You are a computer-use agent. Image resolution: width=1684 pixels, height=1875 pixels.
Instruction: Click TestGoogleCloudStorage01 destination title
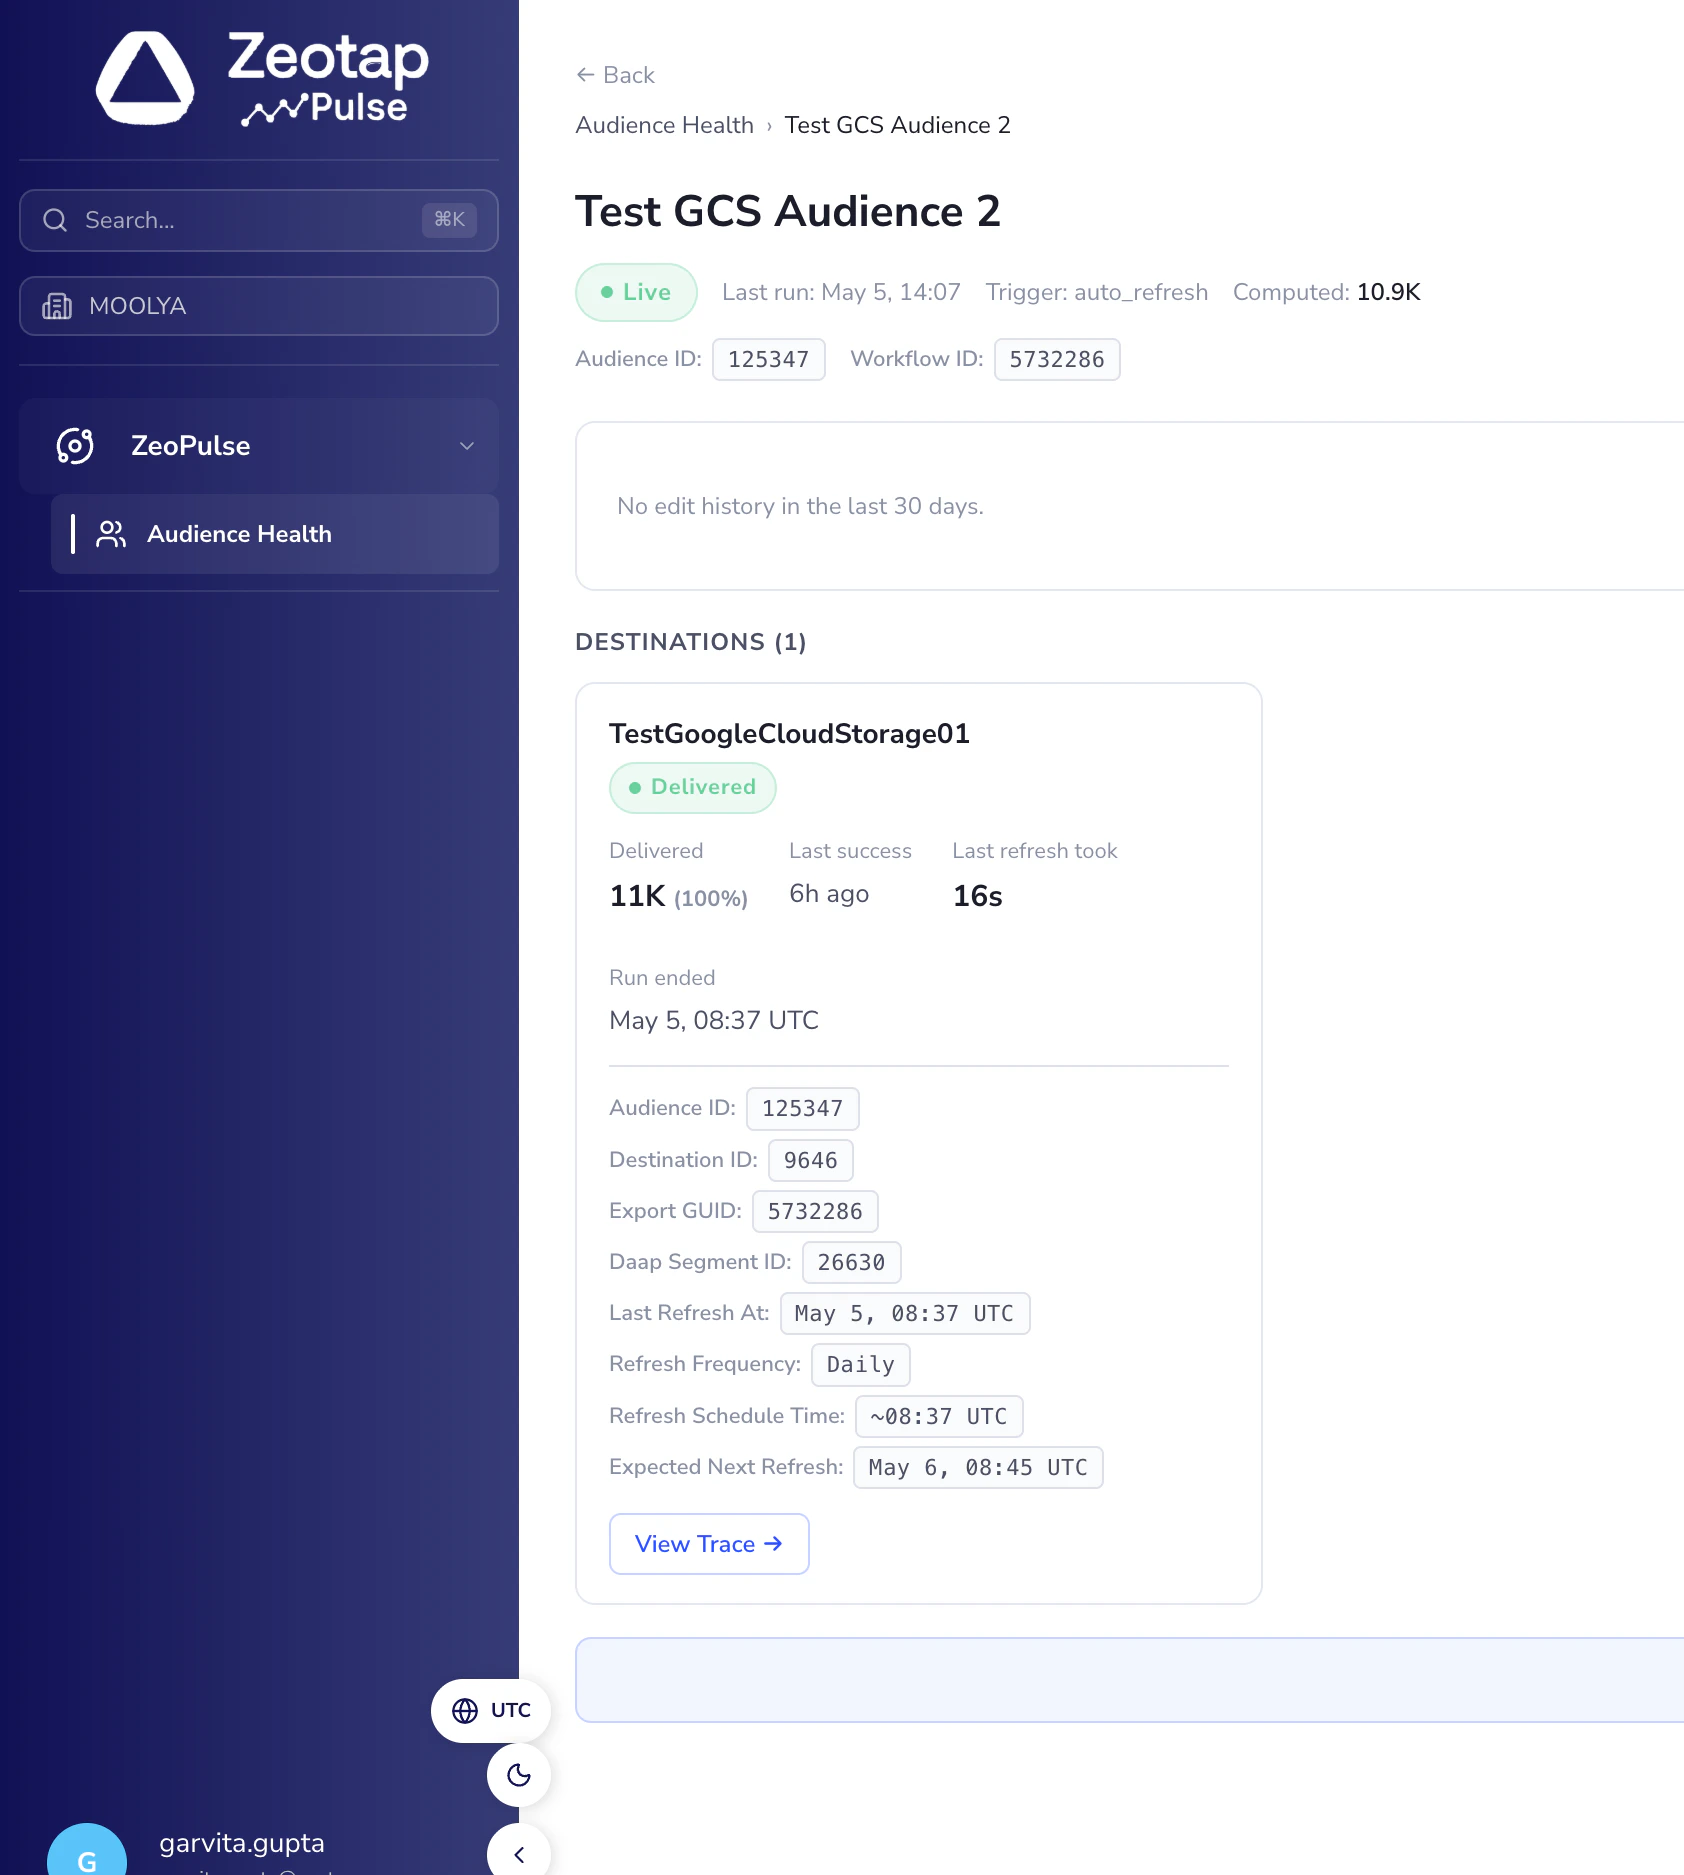(789, 734)
